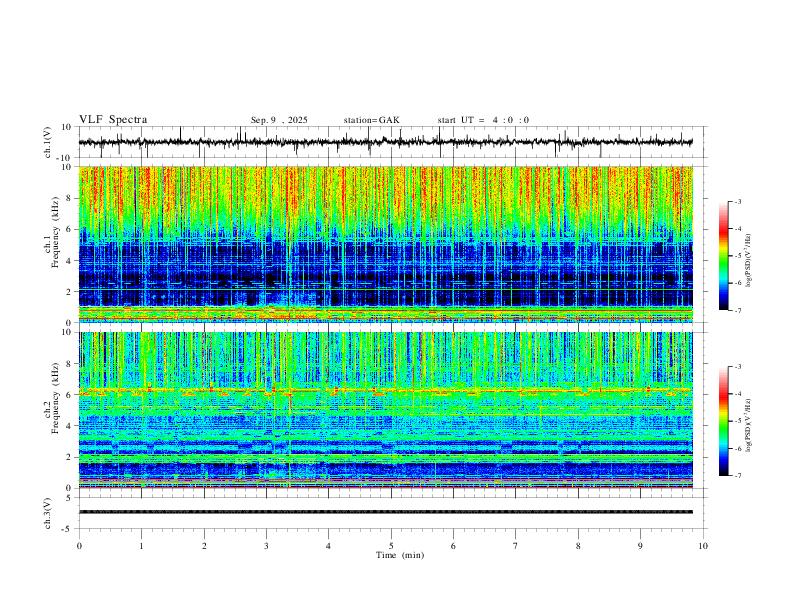Click the ch.3 black flat voltage trace
Image resolution: width=792 pixels, height=612 pixels.
[x=386, y=512]
